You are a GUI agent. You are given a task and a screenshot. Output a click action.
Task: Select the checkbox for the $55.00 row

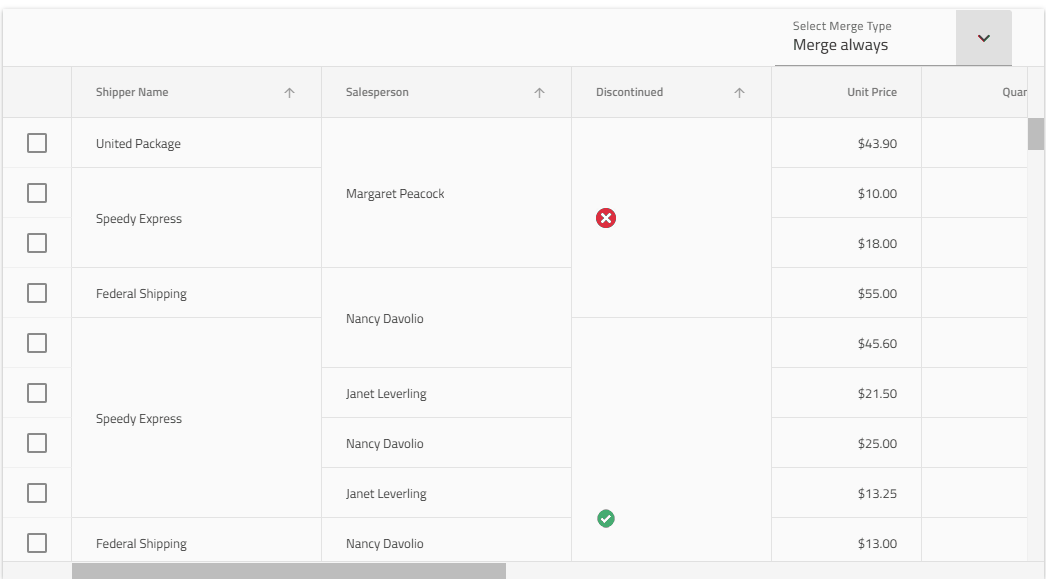coord(37,293)
